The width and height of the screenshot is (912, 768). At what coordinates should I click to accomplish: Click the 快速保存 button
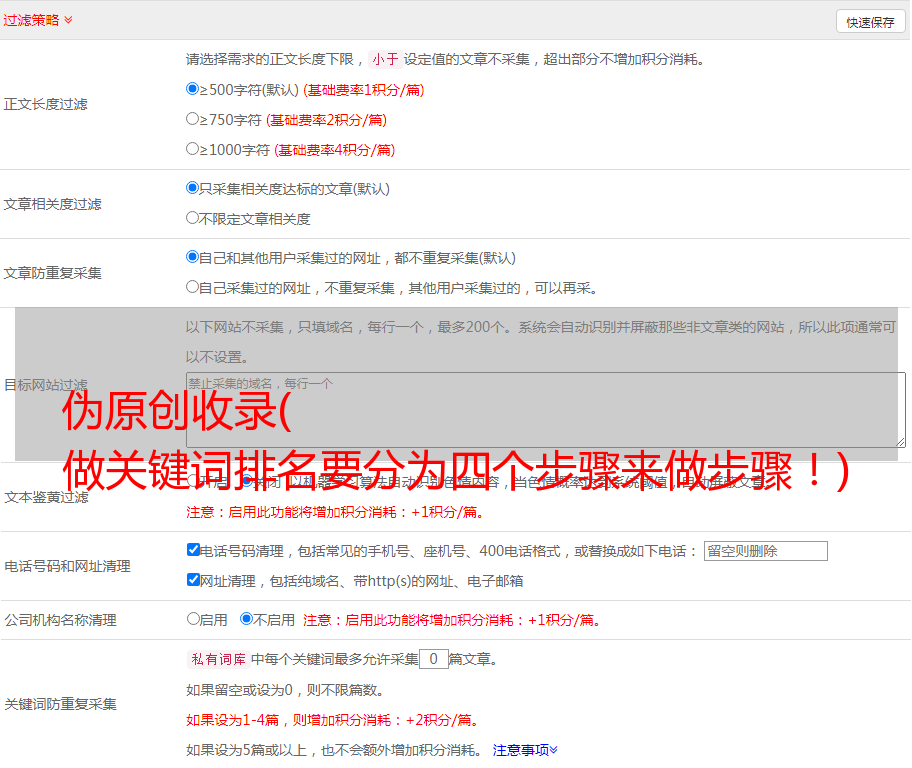pos(870,22)
